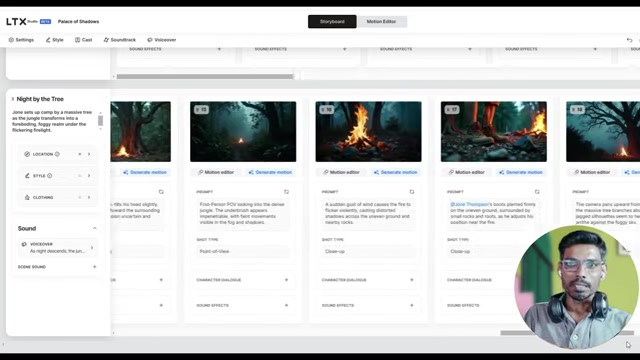Open the campfire close-up shot thumbnail
The image size is (640, 360).
368,131
